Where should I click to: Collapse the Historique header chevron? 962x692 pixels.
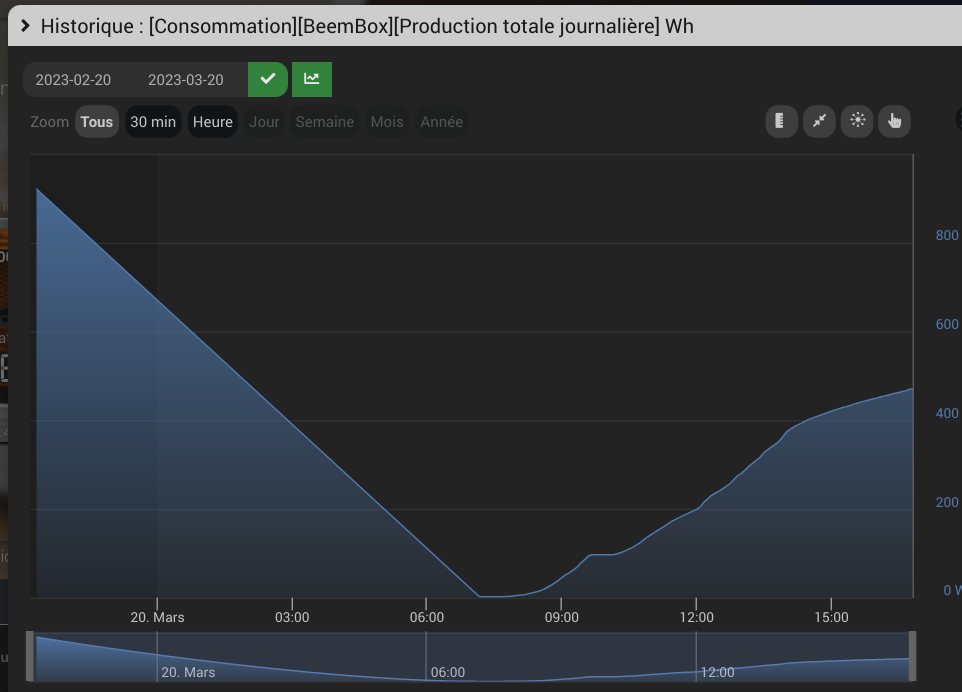click(x=26, y=26)
